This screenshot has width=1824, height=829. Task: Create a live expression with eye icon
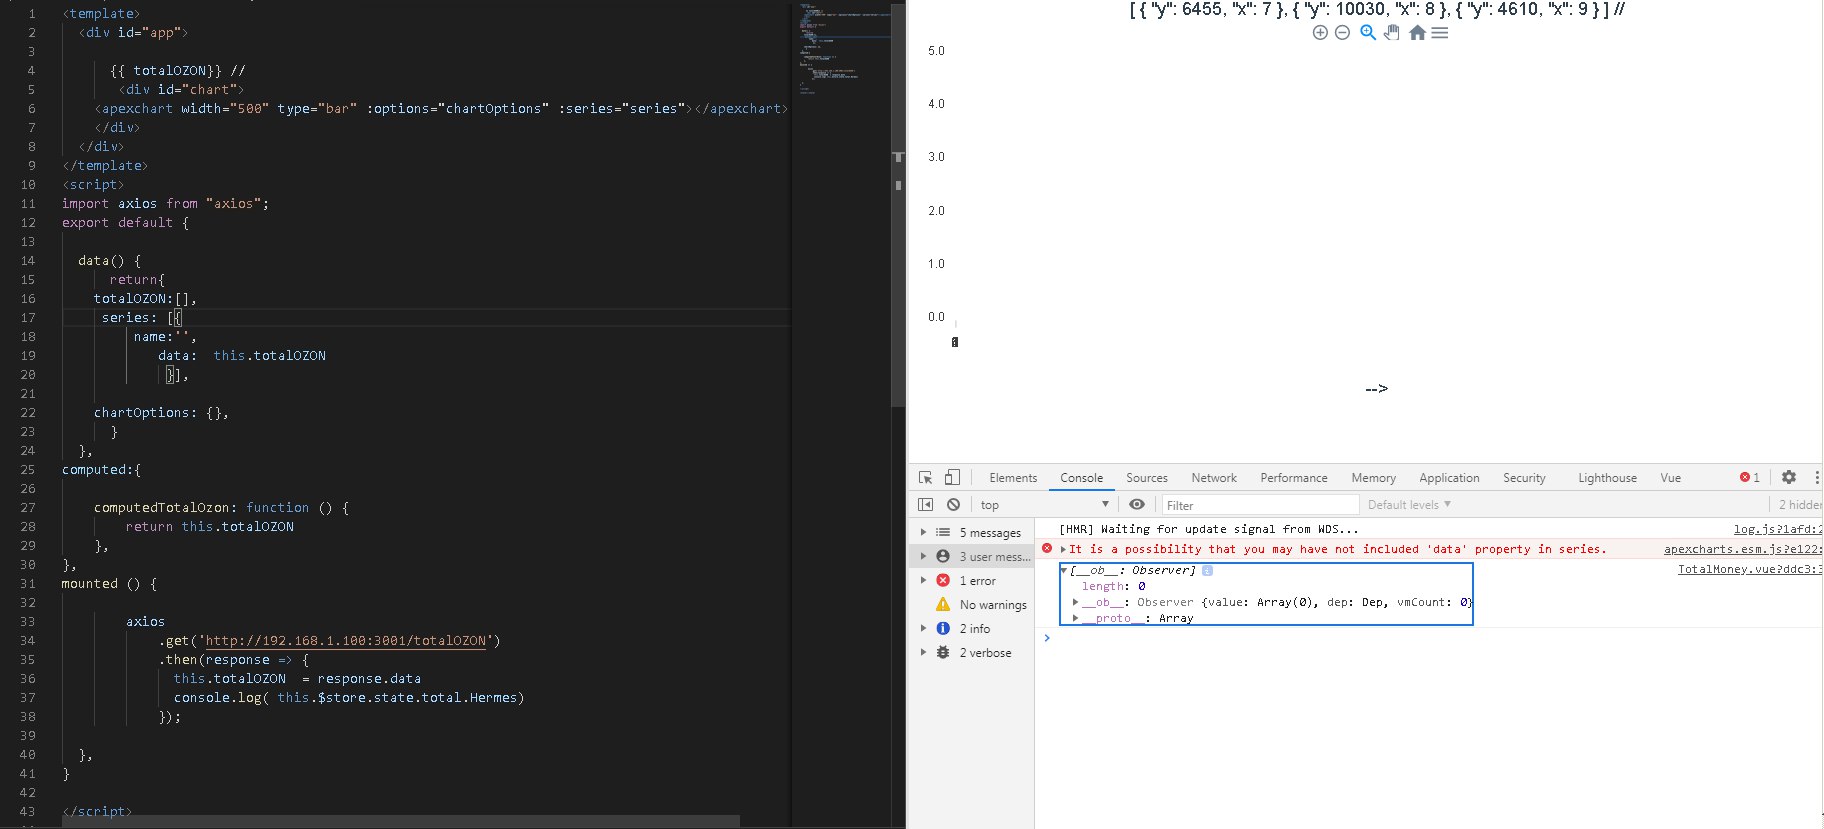coord(1137,505)
